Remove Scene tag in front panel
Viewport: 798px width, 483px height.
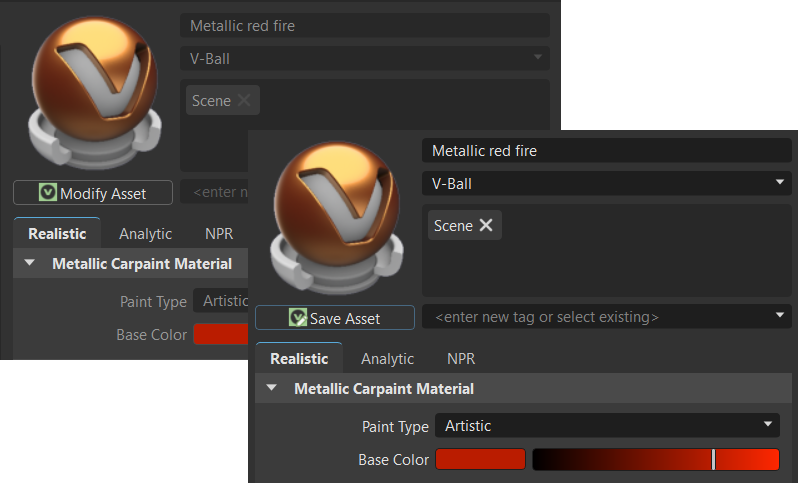pyautogui.click(x=486, y=225)
